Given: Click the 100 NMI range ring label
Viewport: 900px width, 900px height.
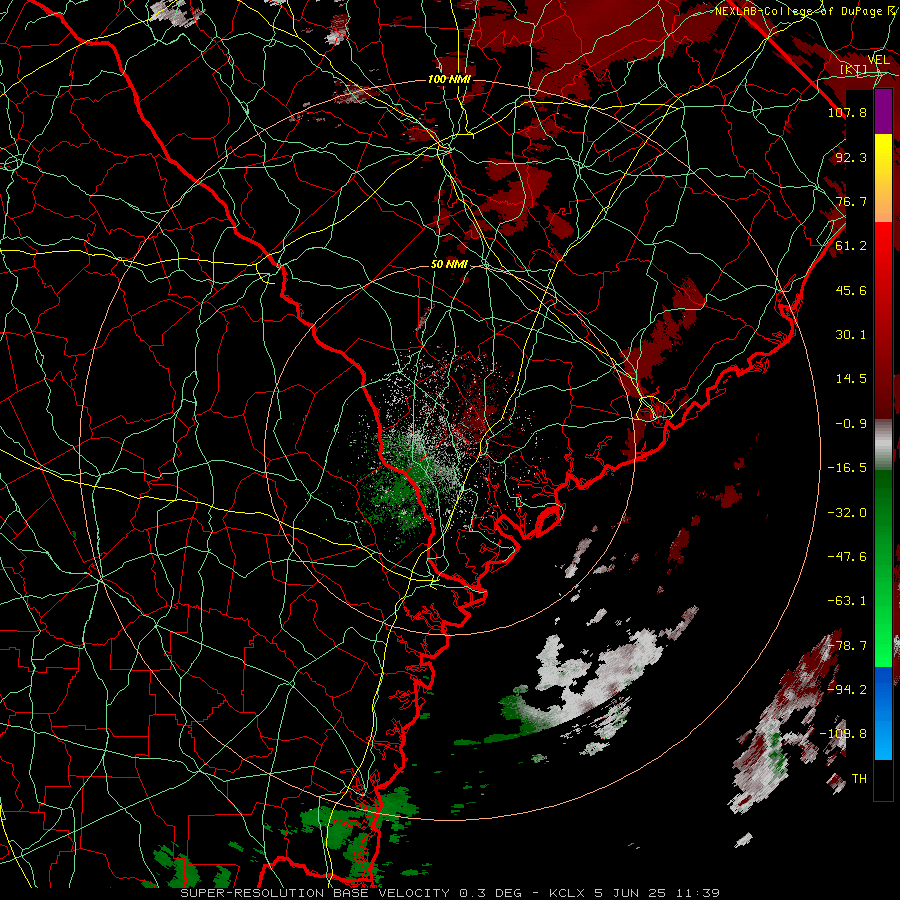Looking at the screenshot, I should click(x=449, y=79).
